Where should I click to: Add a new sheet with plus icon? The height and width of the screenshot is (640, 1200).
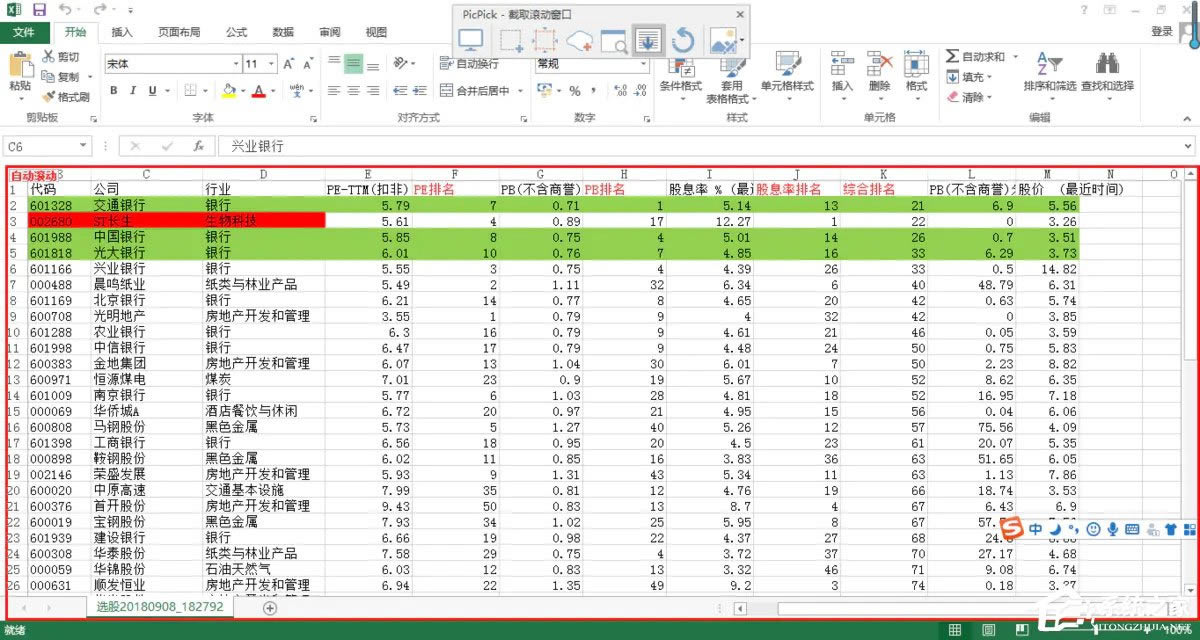(270, 608)
